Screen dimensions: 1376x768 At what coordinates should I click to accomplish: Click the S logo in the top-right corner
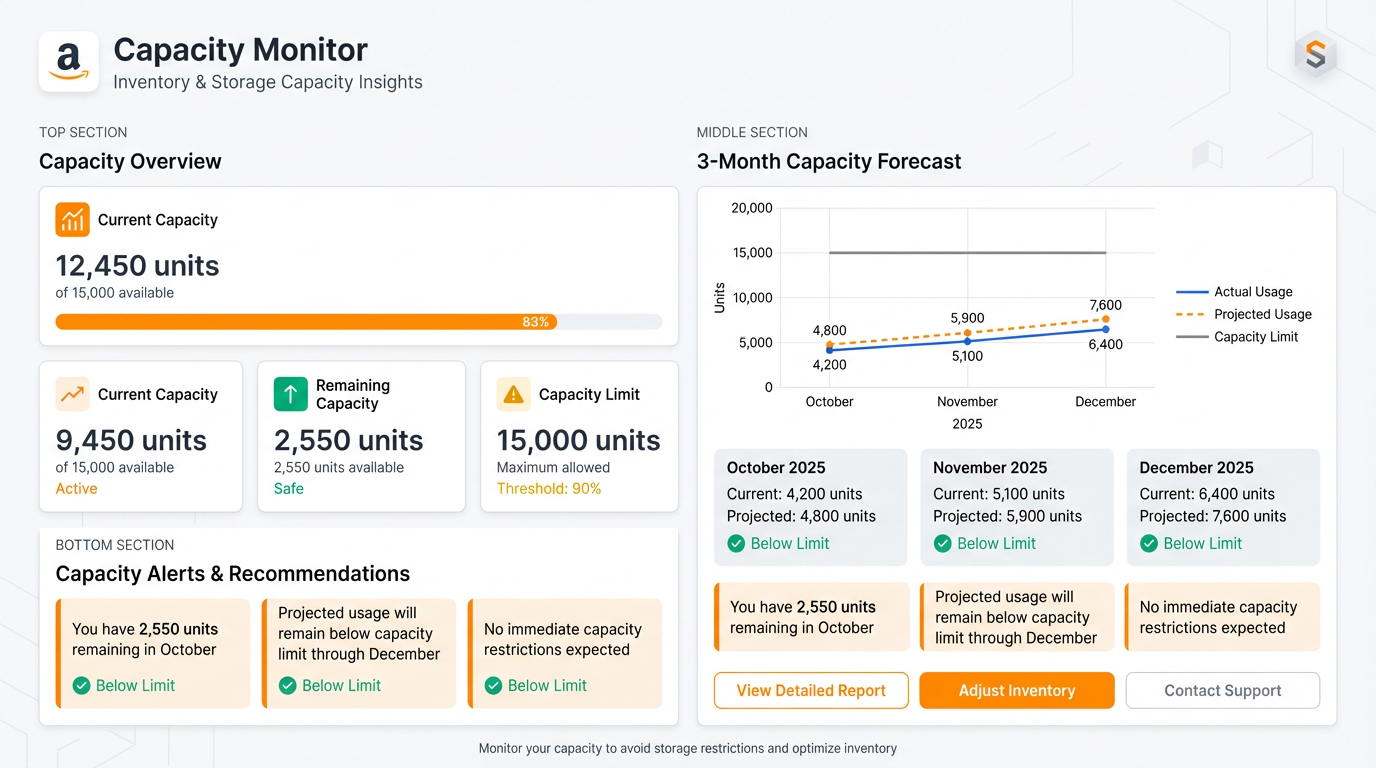[1316, 55]
